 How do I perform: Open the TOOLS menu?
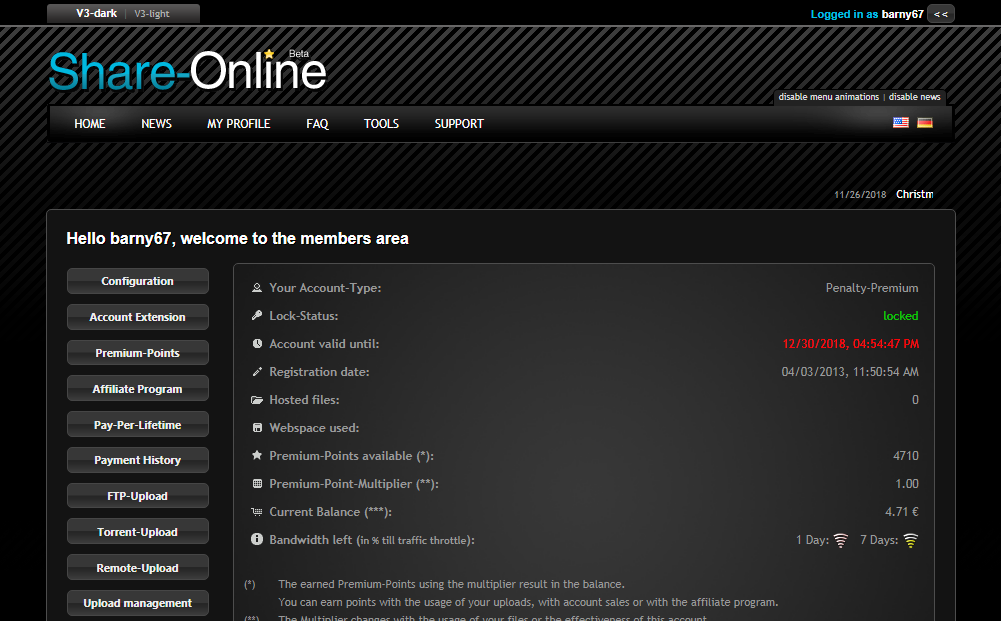(x=381, y=124)
